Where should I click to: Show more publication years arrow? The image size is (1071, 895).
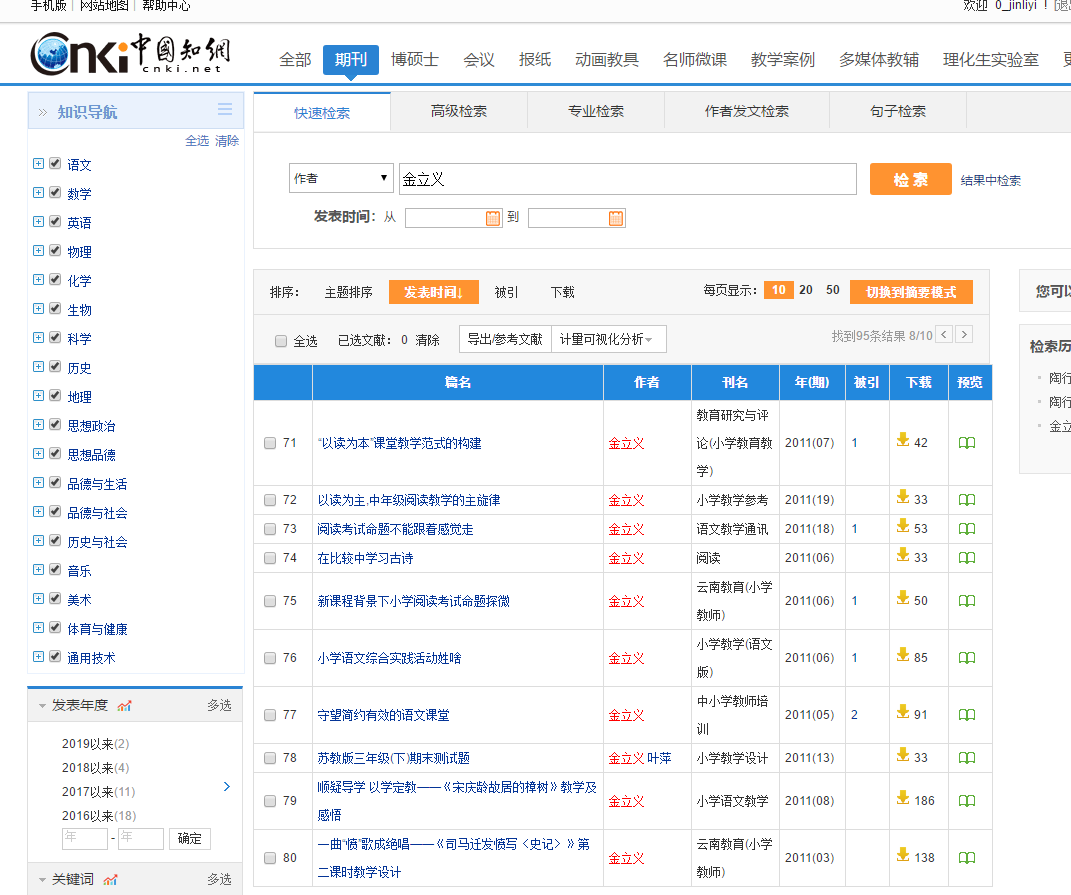pyautogui.click(x=227, y=786)
